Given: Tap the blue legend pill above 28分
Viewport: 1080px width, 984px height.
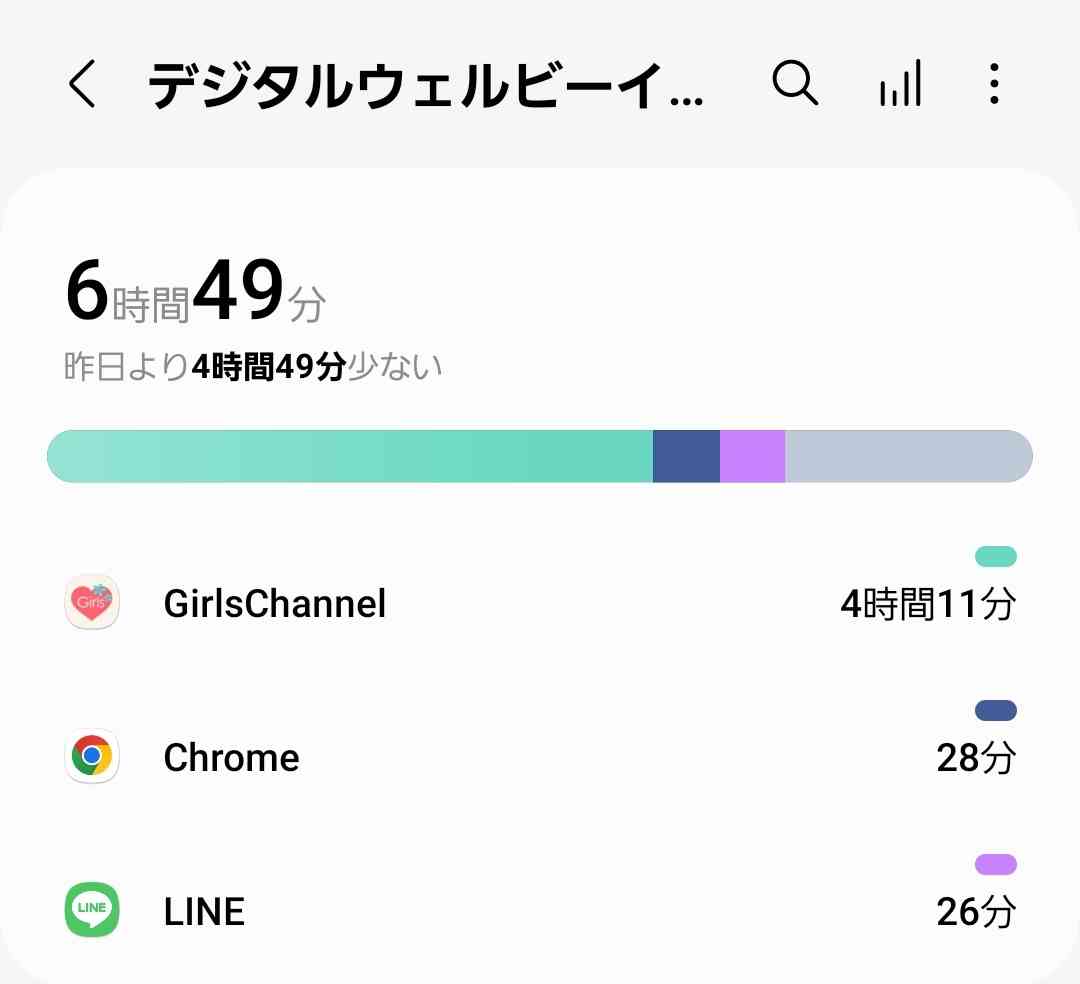Looking at the screenshot, I should pos(996,711).
